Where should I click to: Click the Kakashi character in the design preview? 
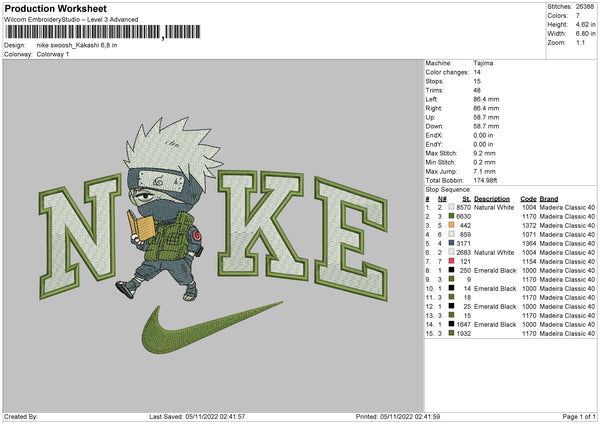click(168, 210)
